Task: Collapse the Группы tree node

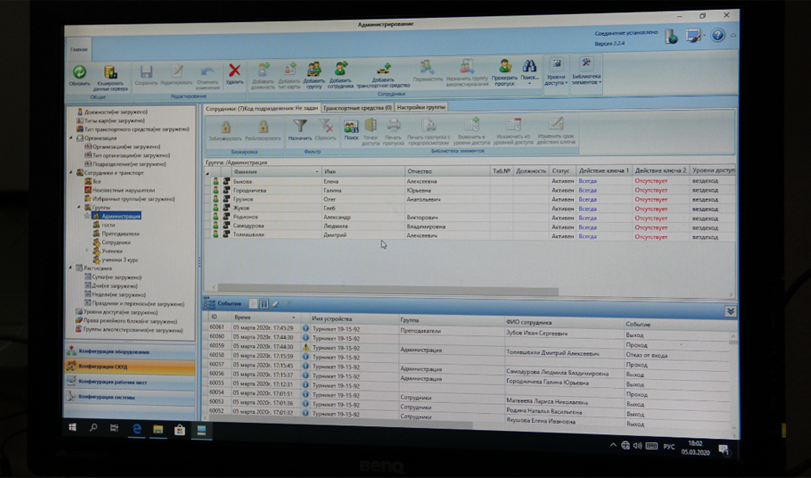Action: click(79, 207)
